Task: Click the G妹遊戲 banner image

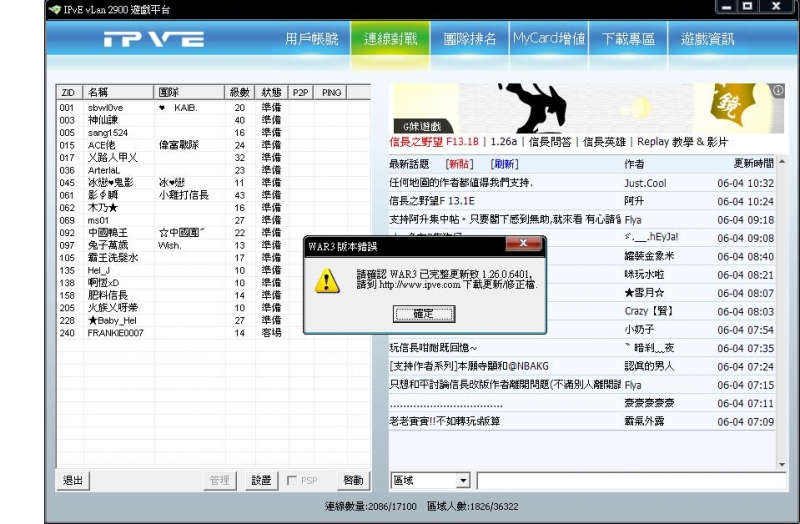Action: 587,108
